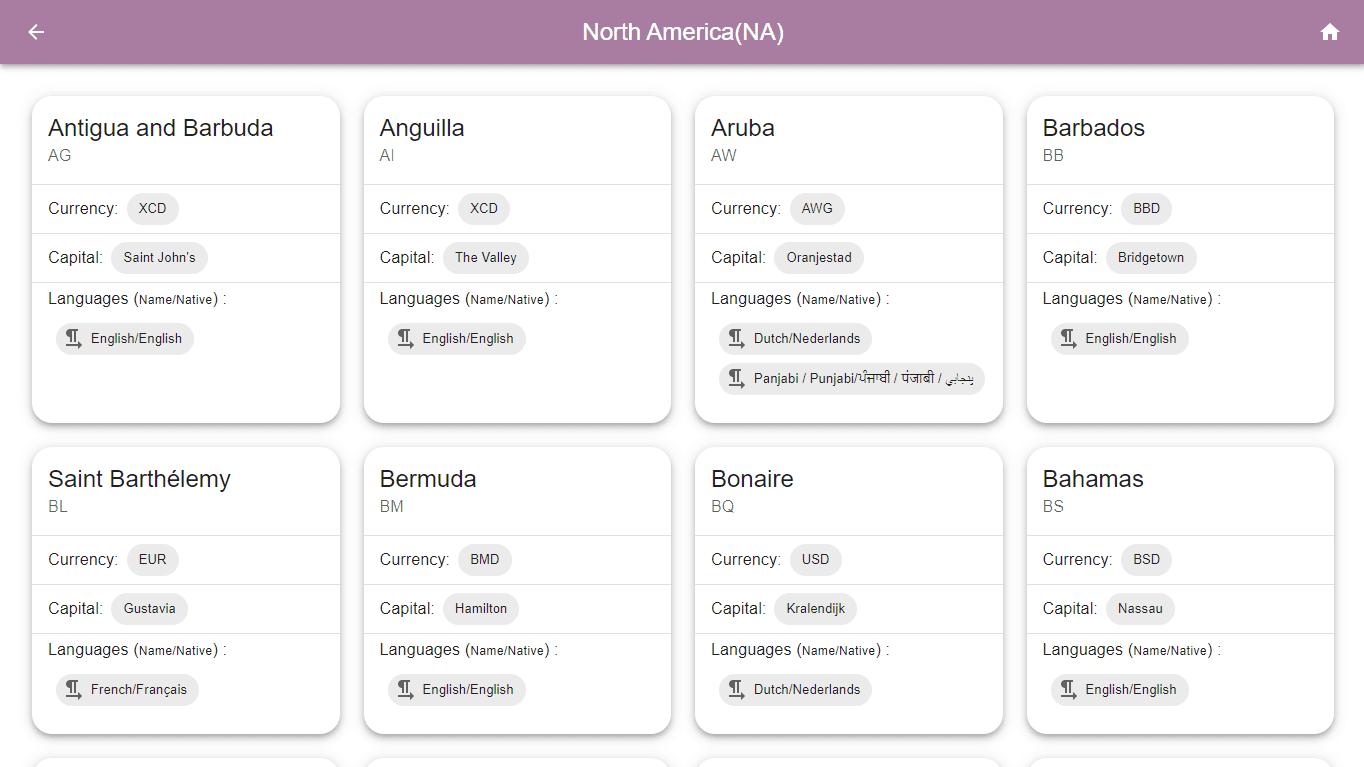Click the language icon on Bahamas' English chip
Screen dimensions: 1364x767
1067,689
